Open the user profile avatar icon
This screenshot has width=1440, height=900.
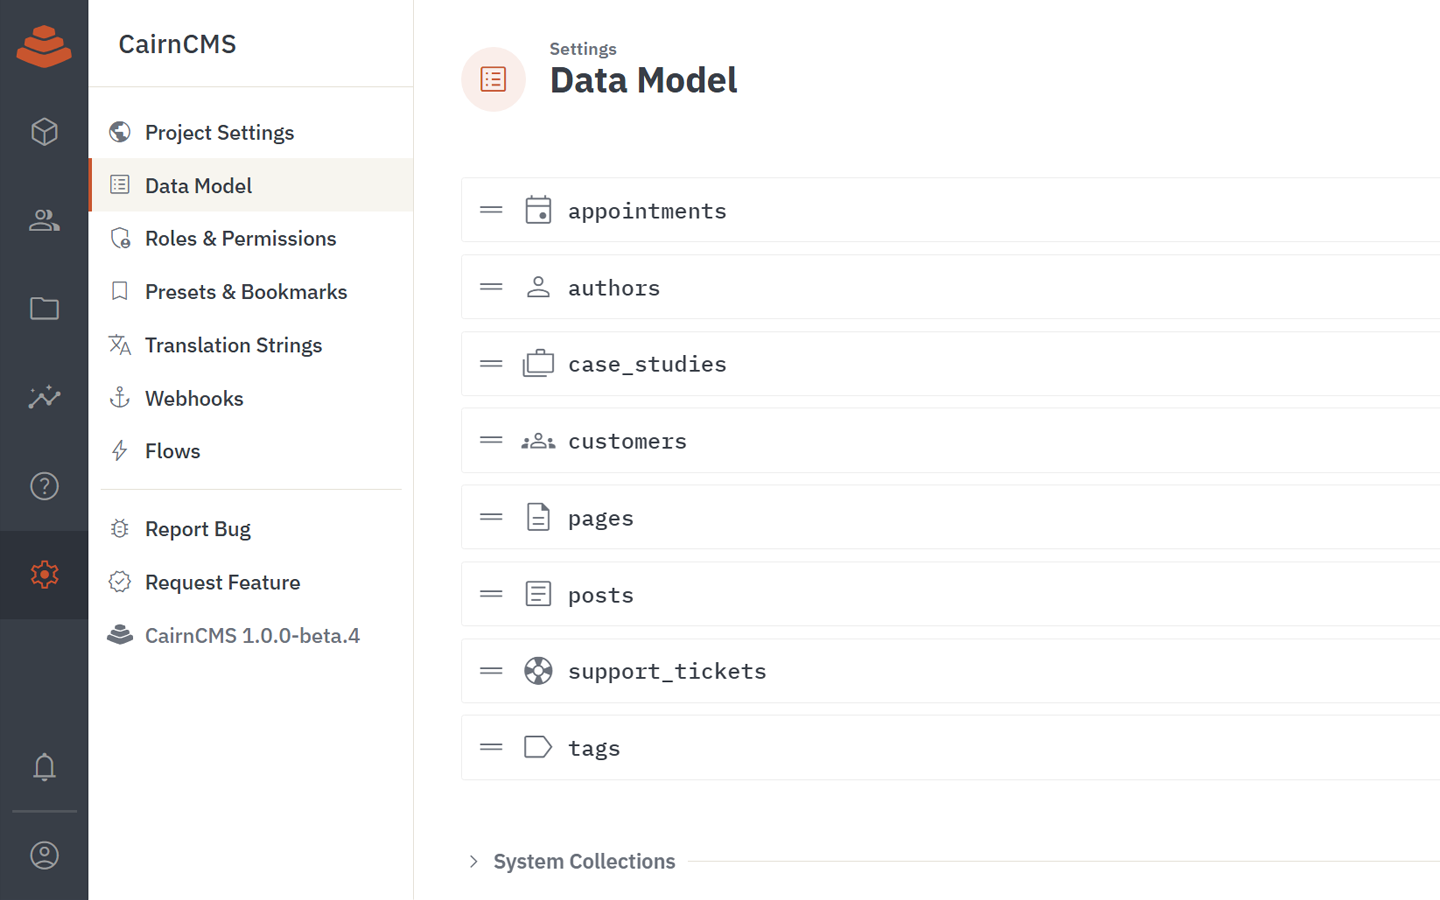(x=44, y=856)
